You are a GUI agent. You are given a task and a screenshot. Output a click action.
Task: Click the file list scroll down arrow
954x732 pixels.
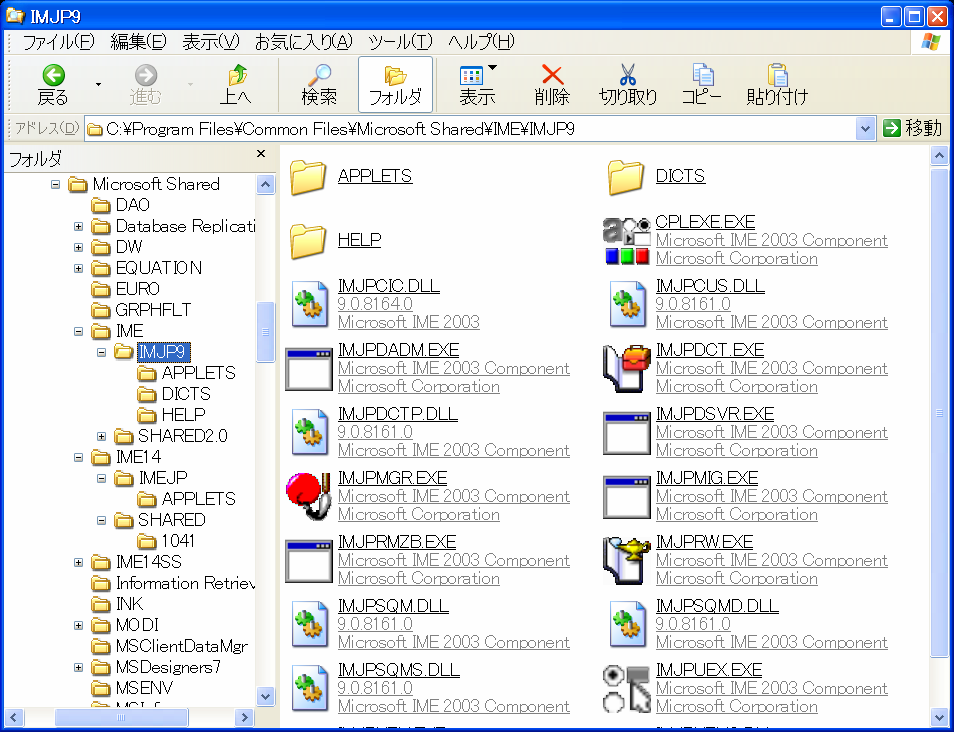point(939,717)
